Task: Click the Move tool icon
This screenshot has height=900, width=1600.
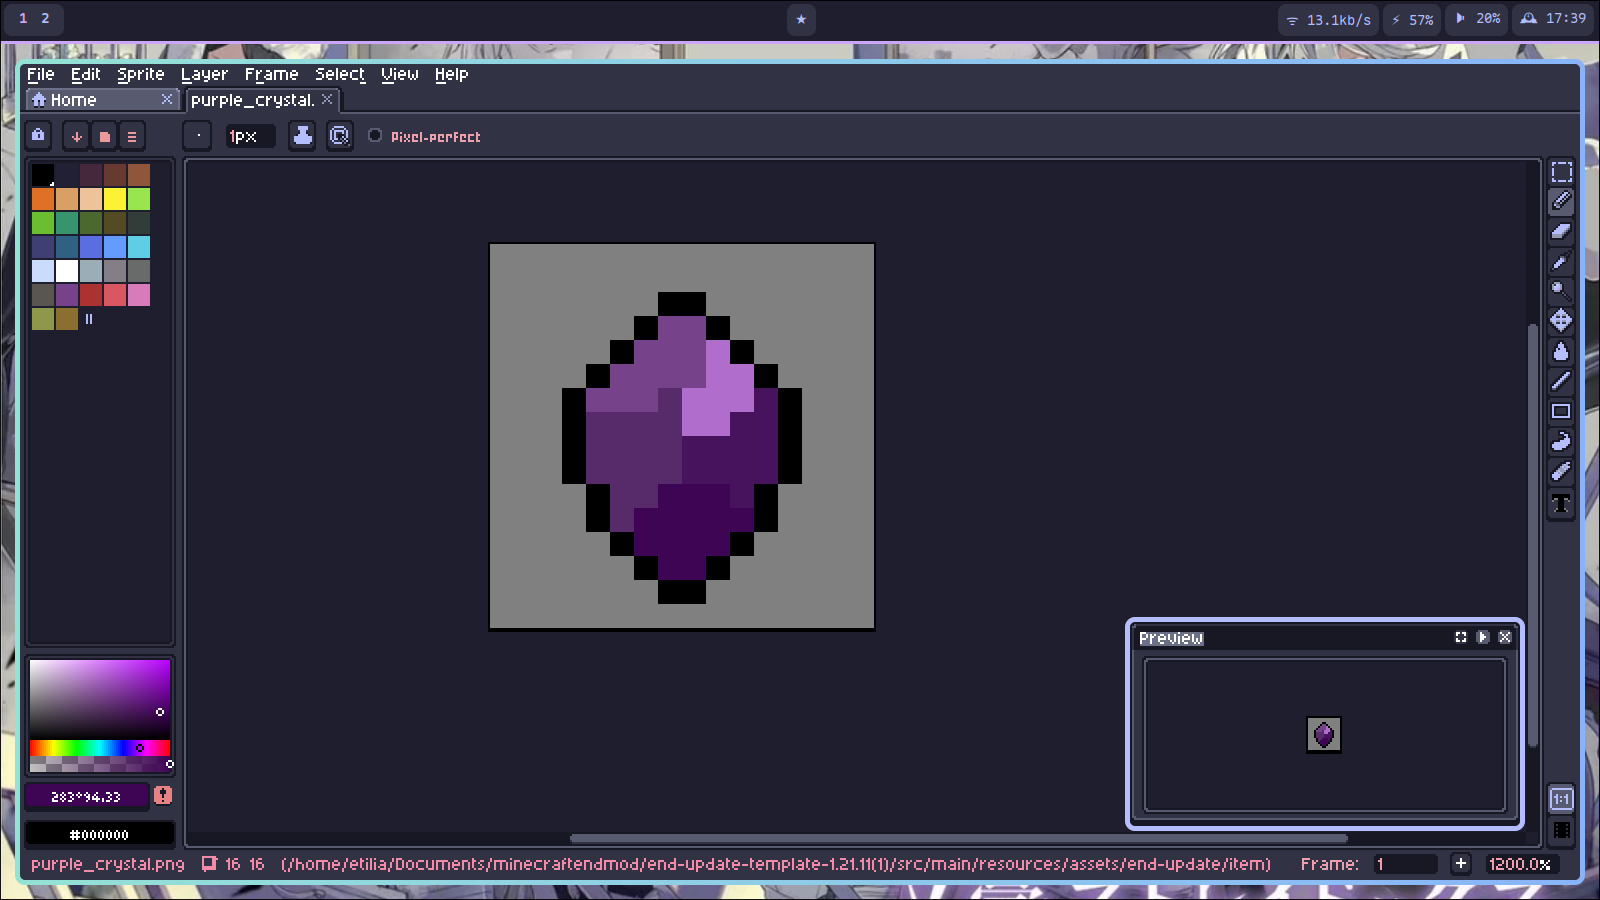Action: 1561,321
